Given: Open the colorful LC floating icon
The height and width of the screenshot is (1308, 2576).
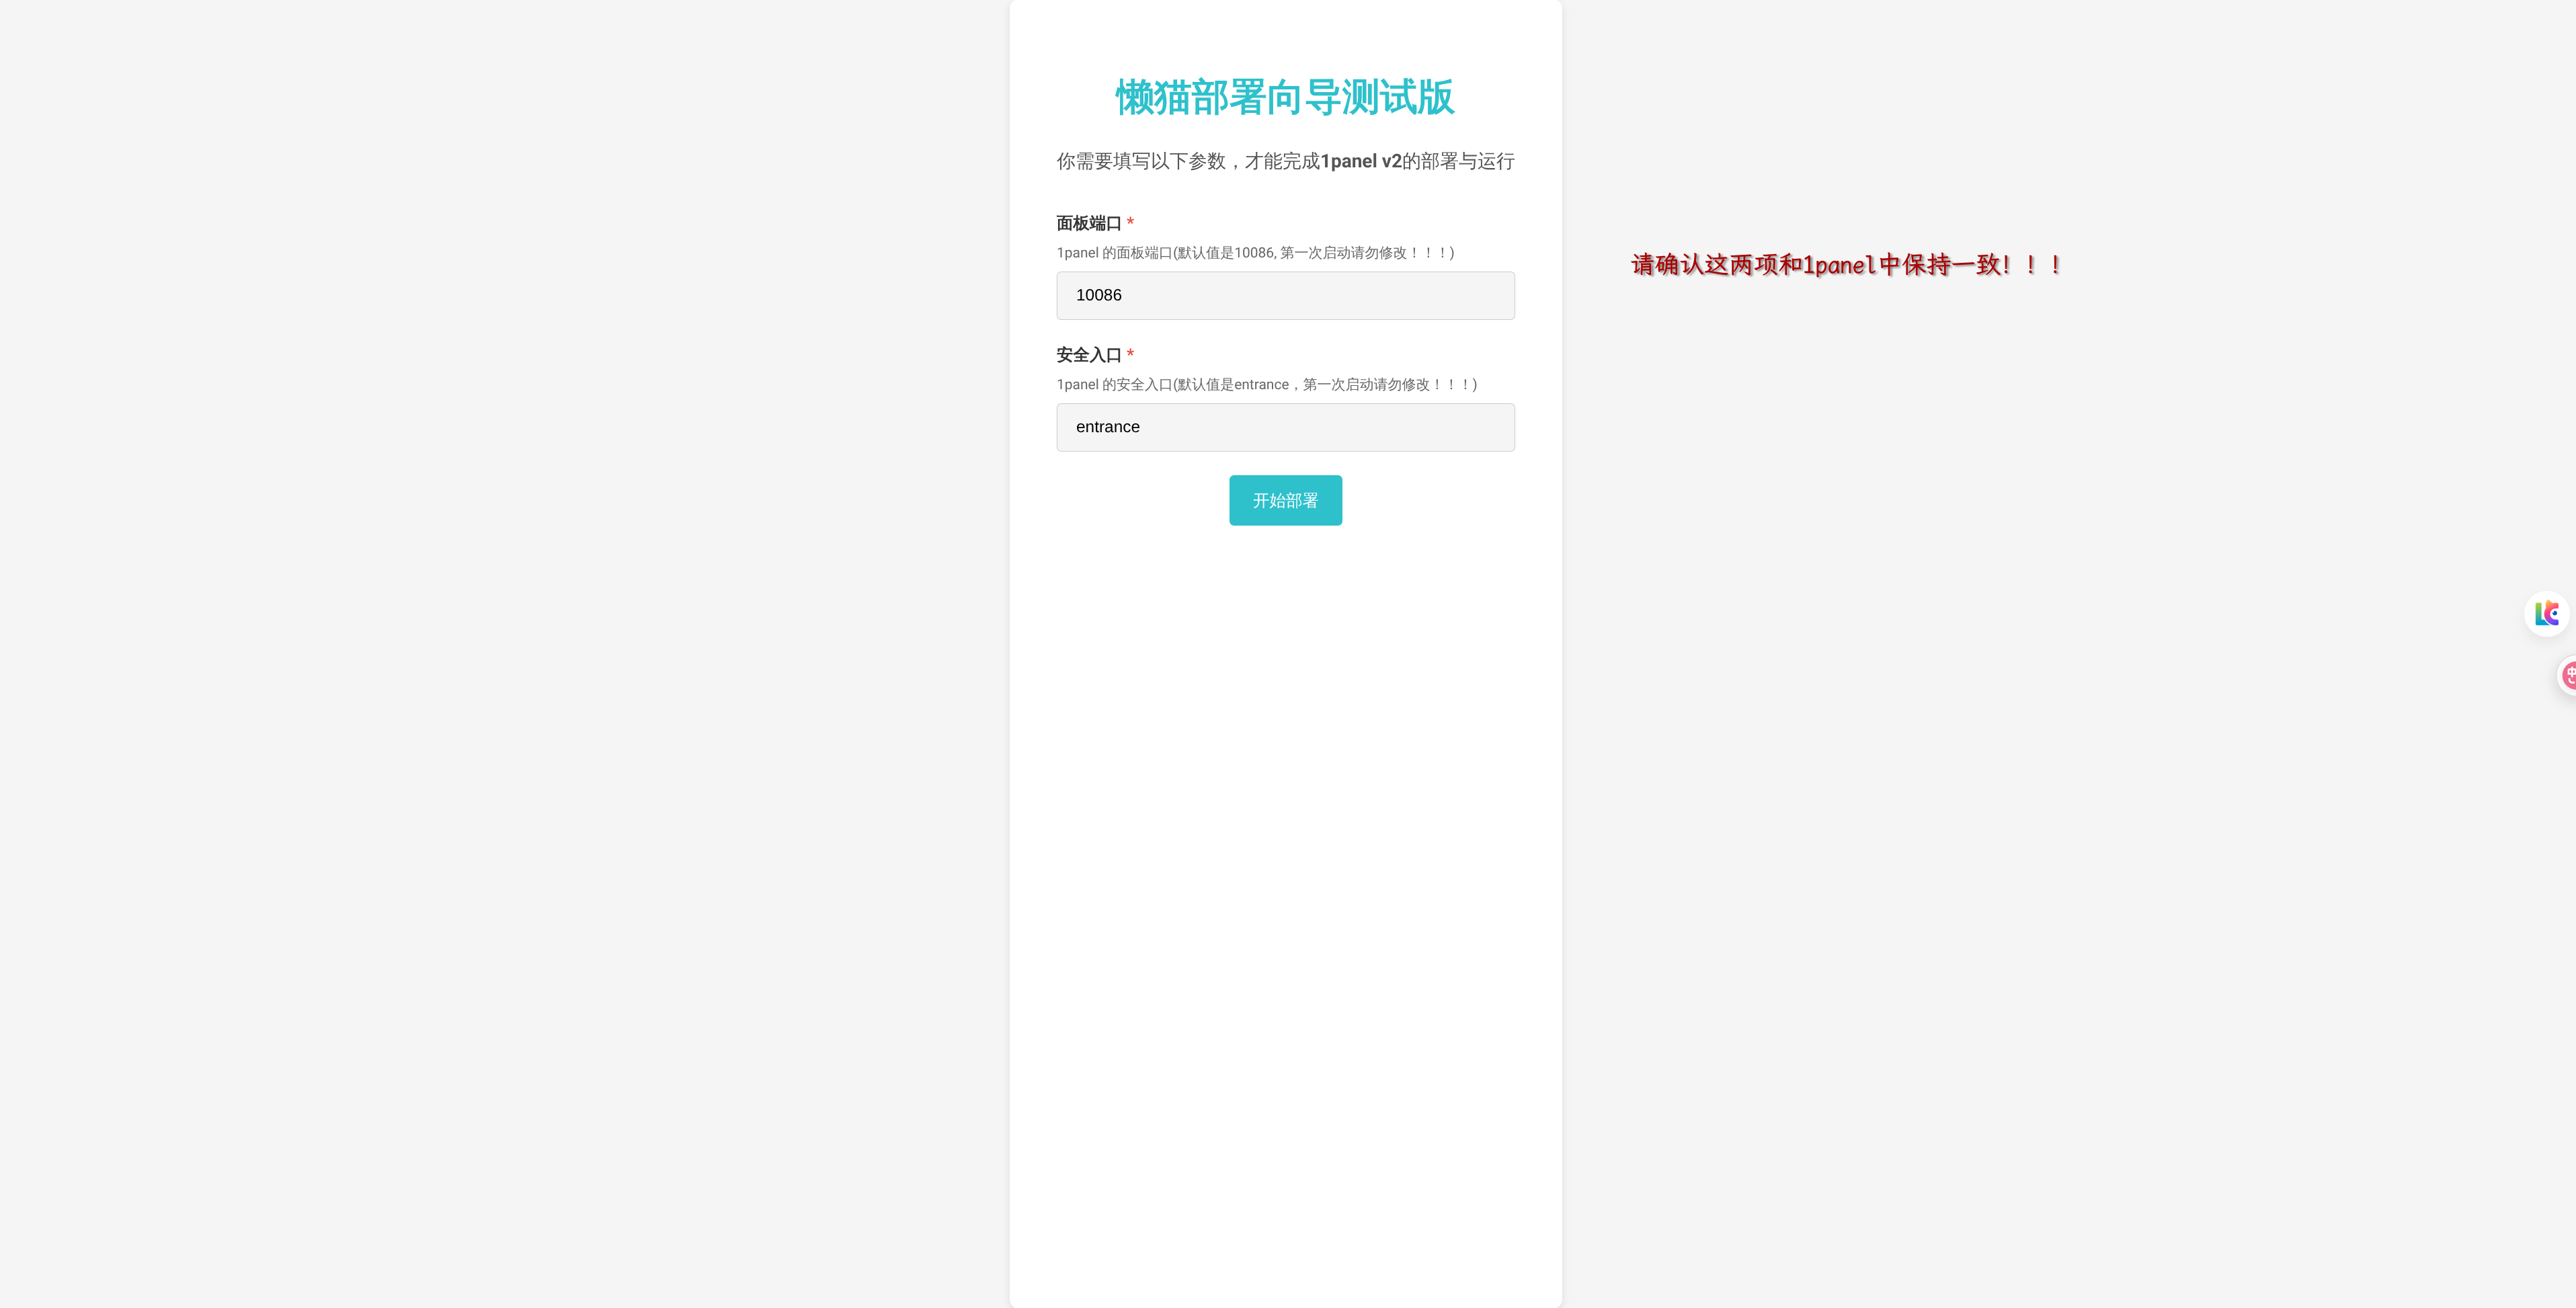Looking at the screenshot, I should tap(2546, 613).
